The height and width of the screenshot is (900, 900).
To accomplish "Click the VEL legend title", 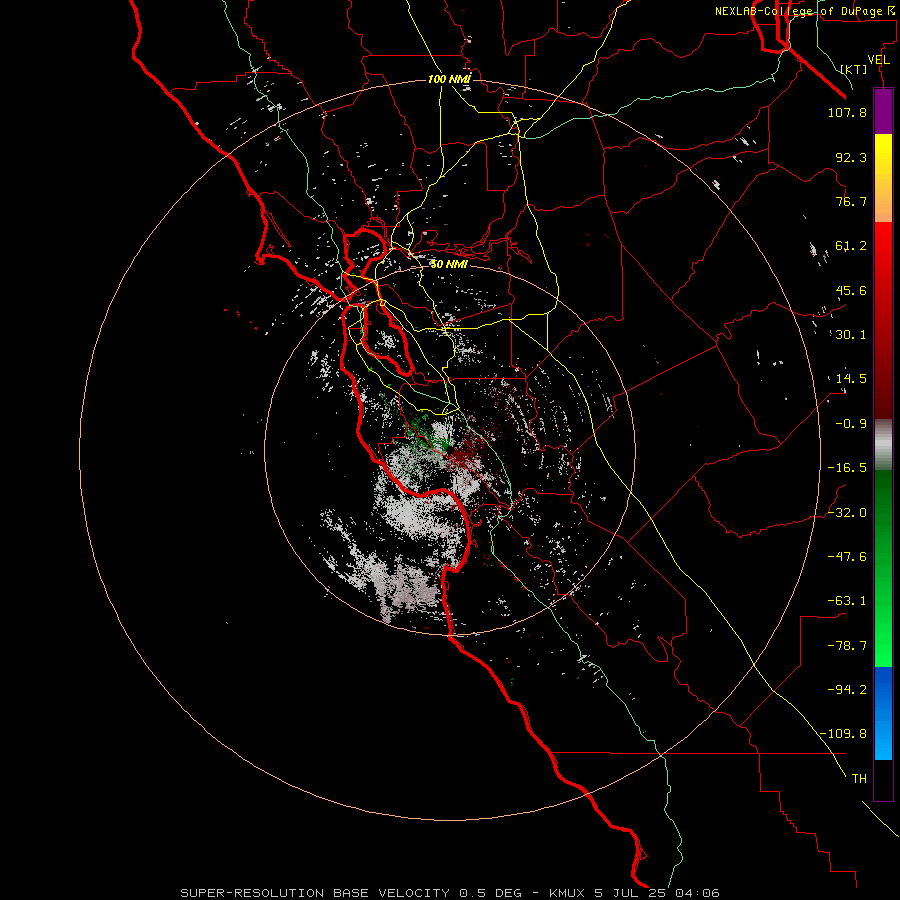I will point(878,60).
